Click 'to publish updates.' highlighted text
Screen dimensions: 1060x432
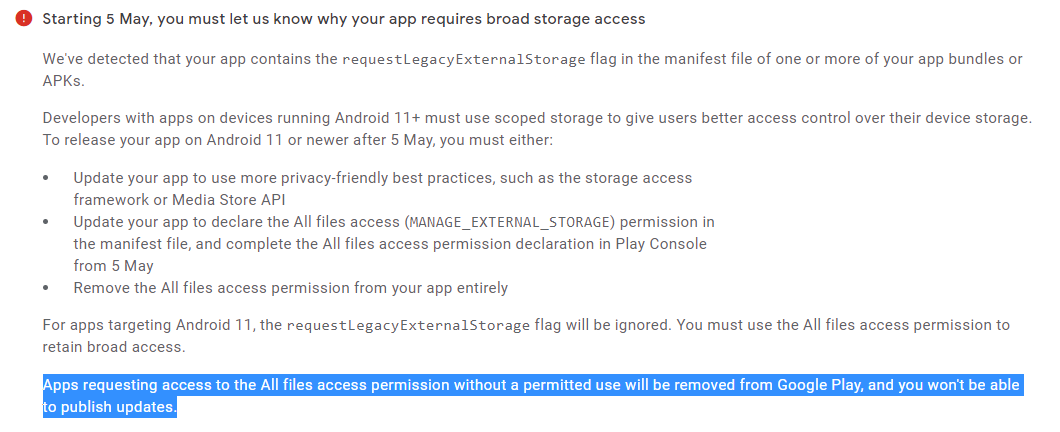click(110, 408)
